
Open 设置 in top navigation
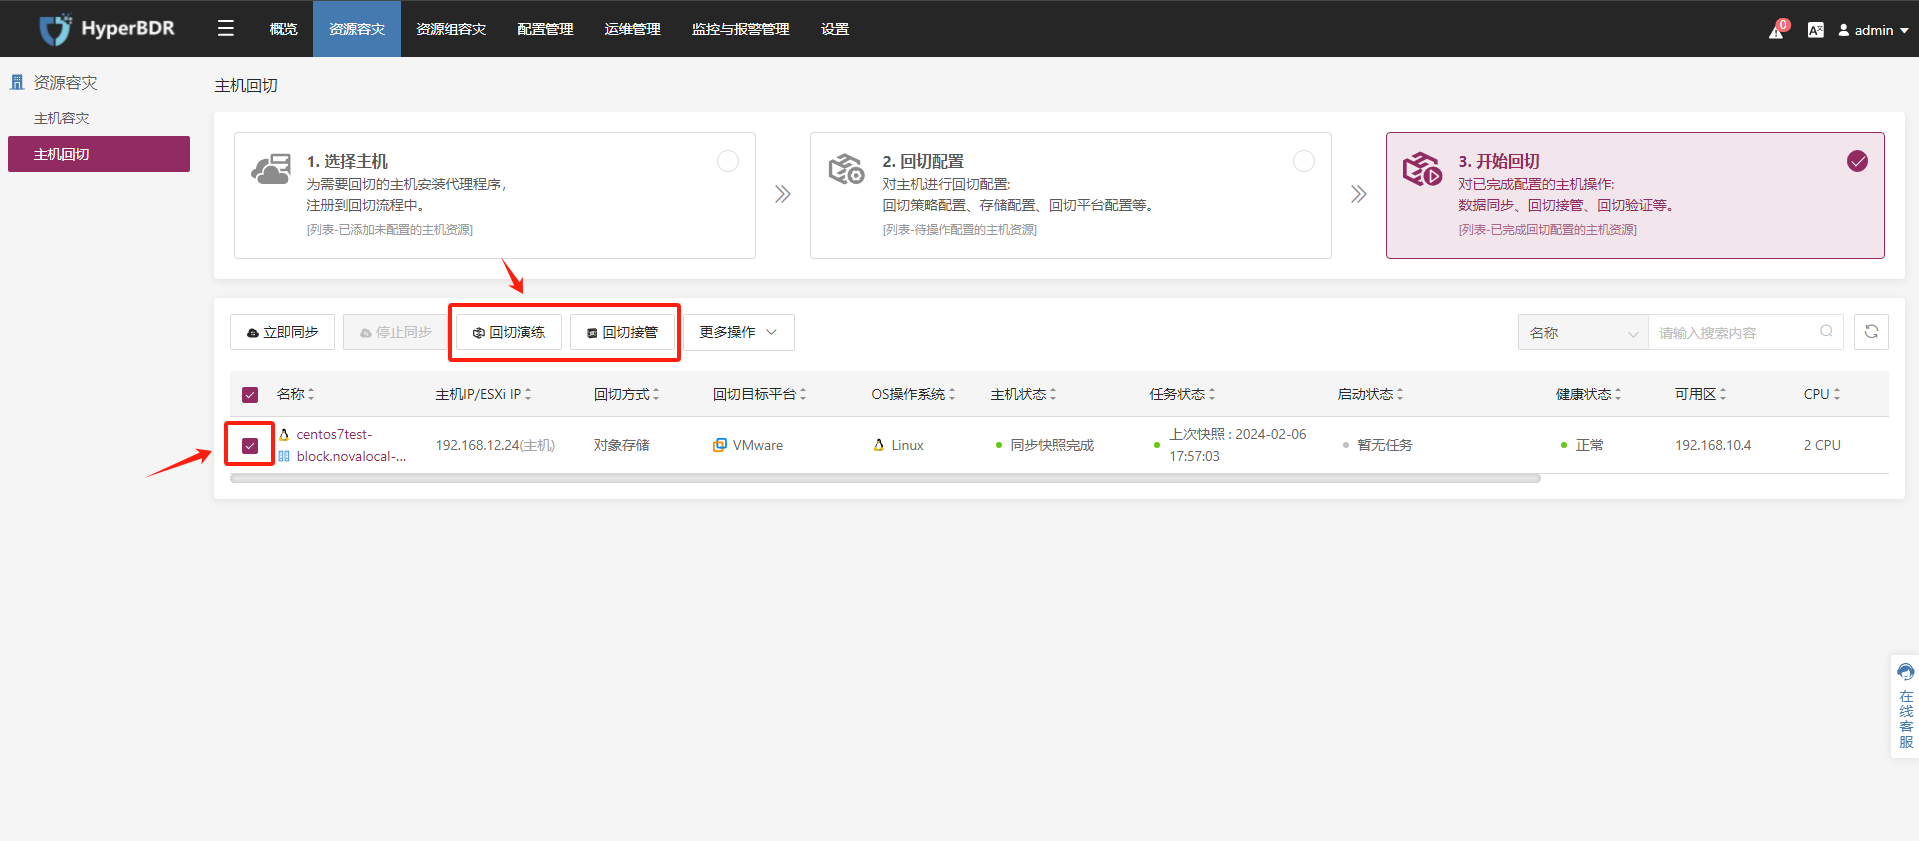[835, 29]
